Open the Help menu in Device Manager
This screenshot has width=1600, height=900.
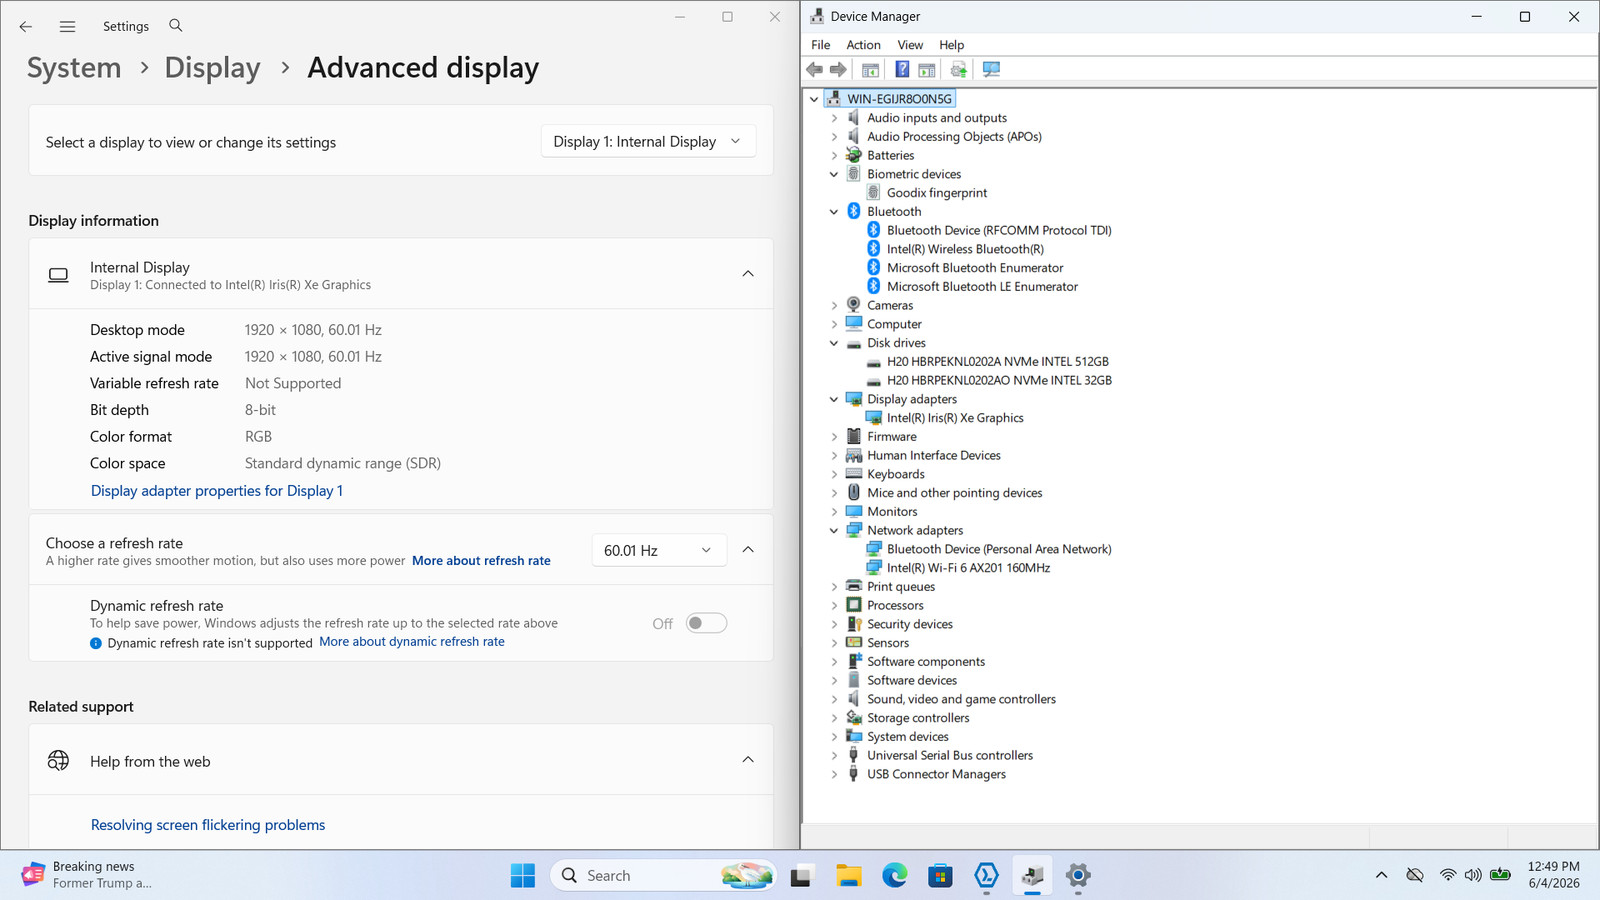(x=951, y=45)
